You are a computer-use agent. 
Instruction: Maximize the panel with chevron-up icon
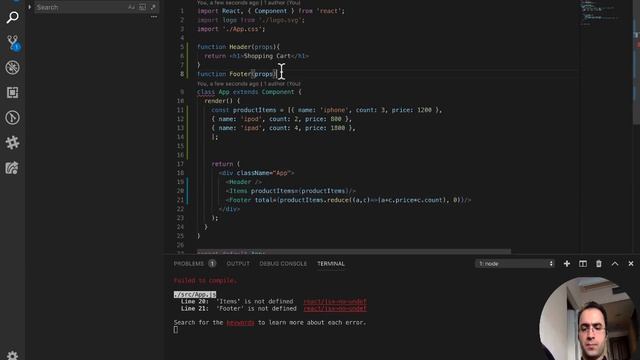(x=615, y=264)
